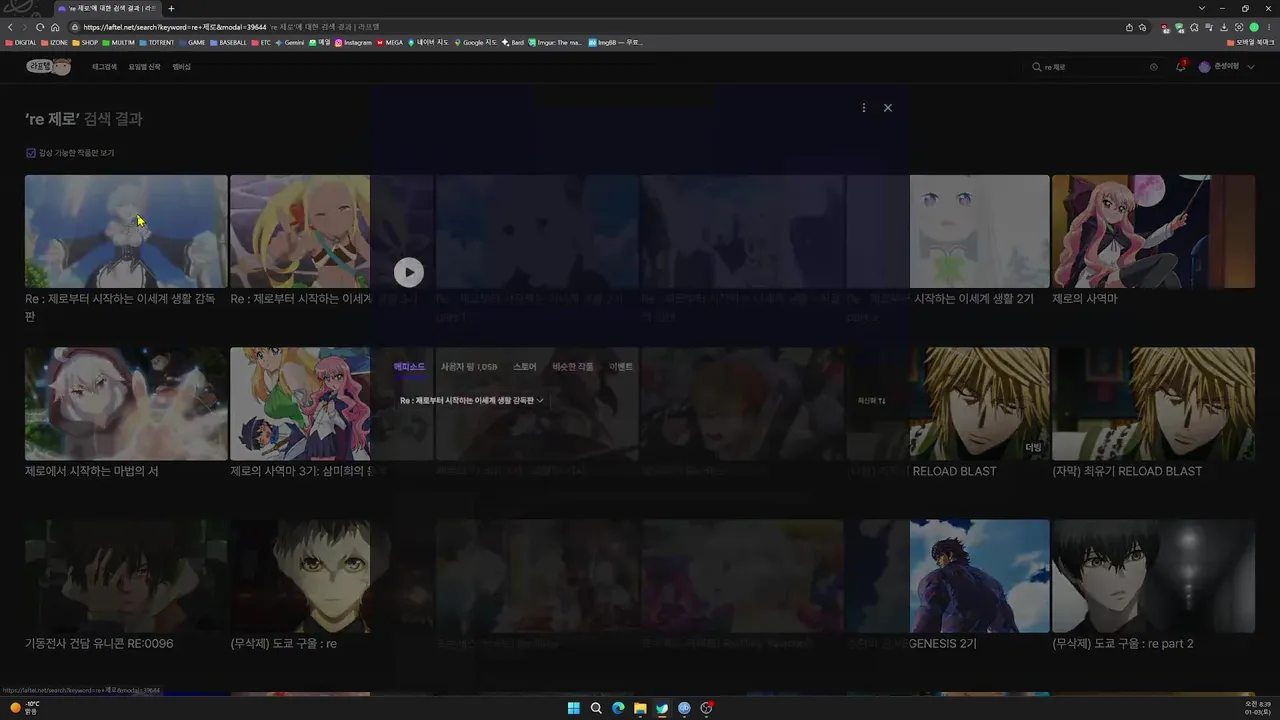Click the search magnifier icon in header
This screenshot has height=720, width=1280.
[x=1036, y=67]
